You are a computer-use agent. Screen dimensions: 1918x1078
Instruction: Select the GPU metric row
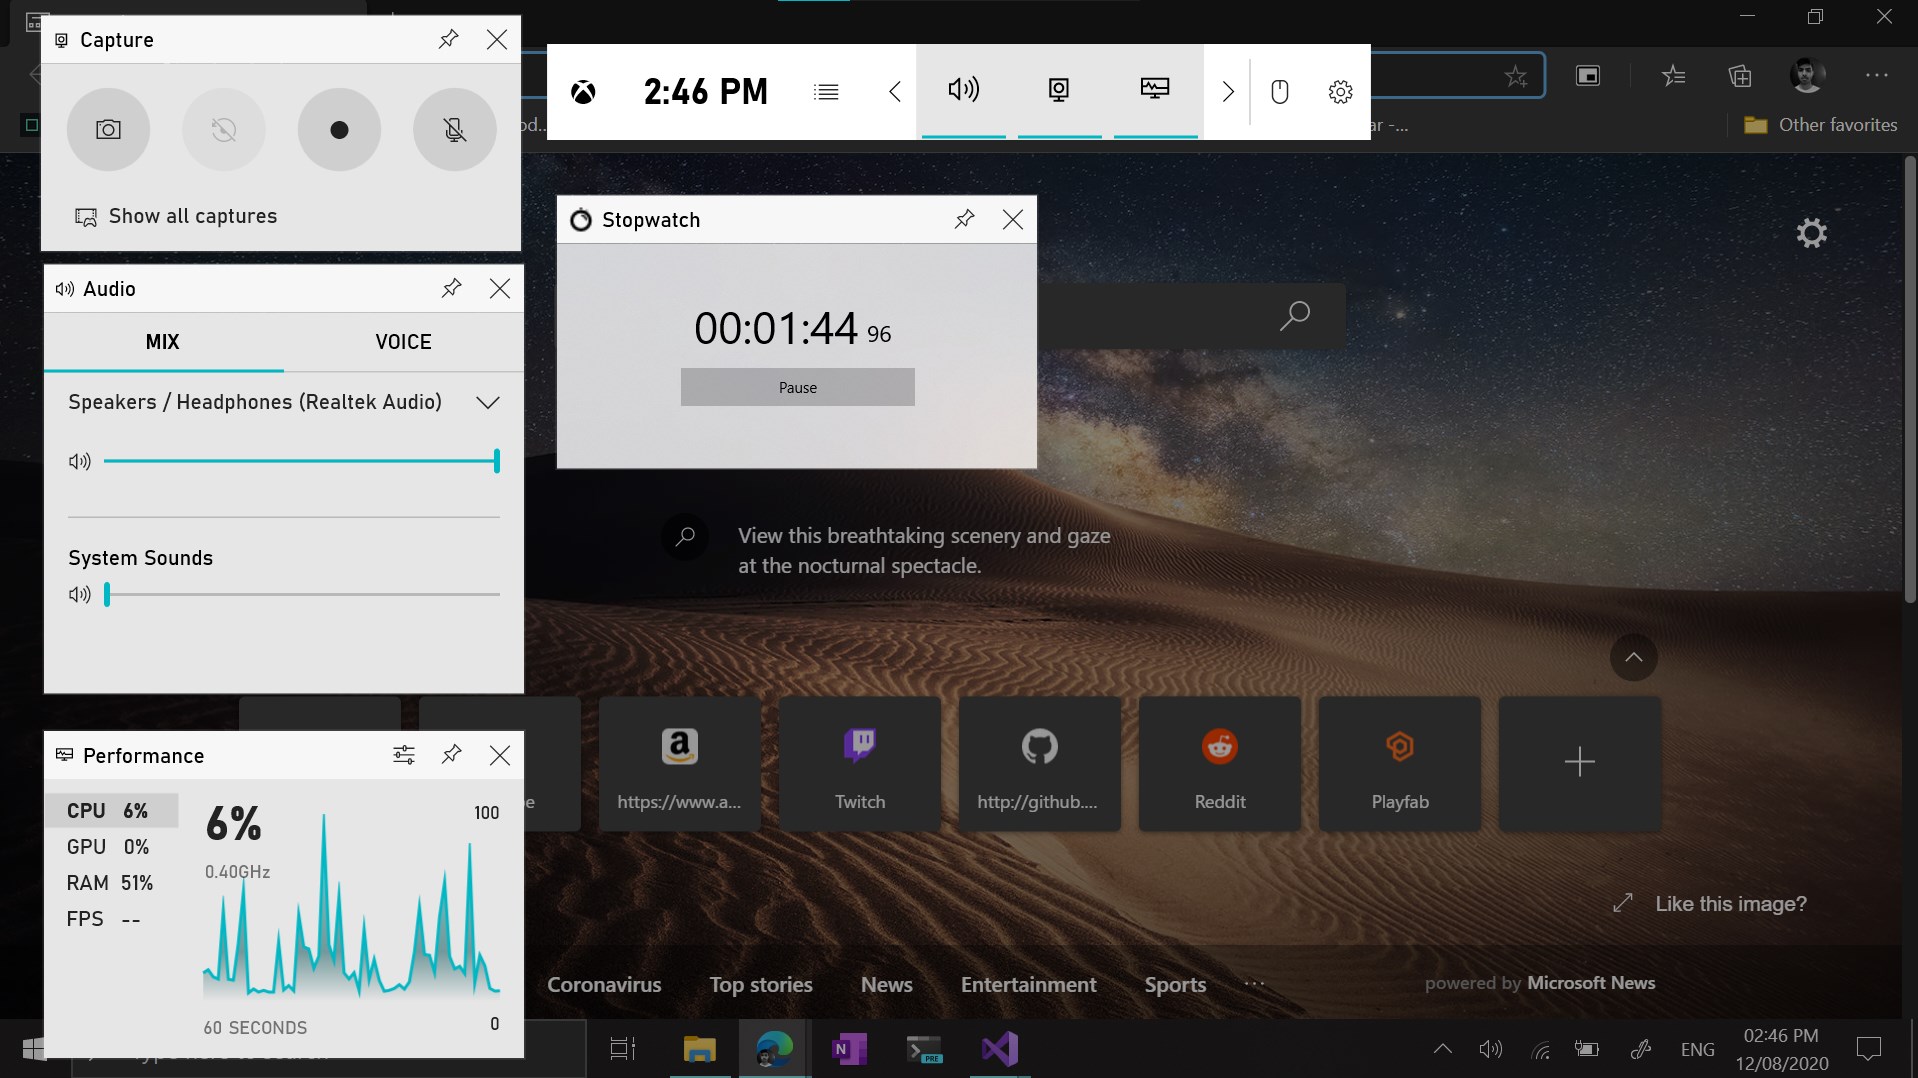pos(111,847)
